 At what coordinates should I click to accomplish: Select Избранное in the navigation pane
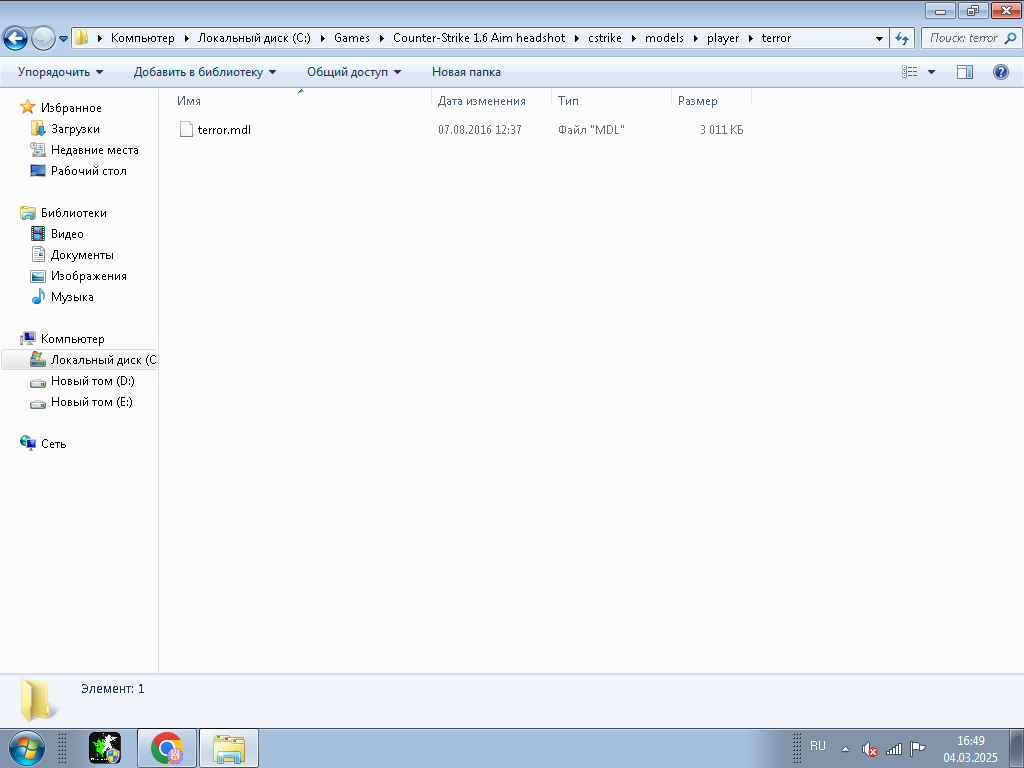71,108
